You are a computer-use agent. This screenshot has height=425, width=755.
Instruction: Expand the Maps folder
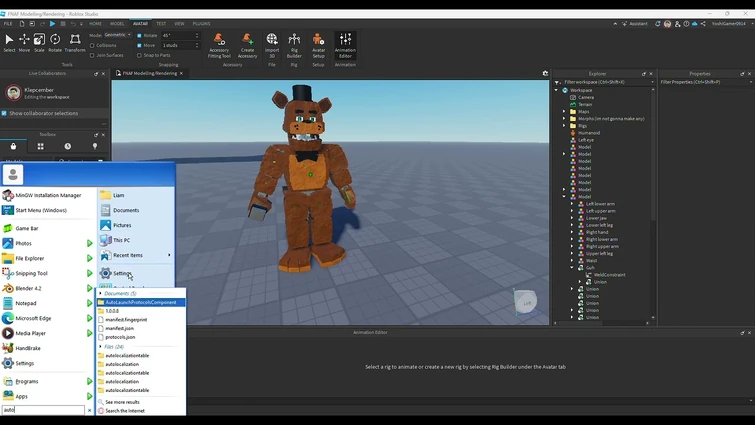coord(564,111)
